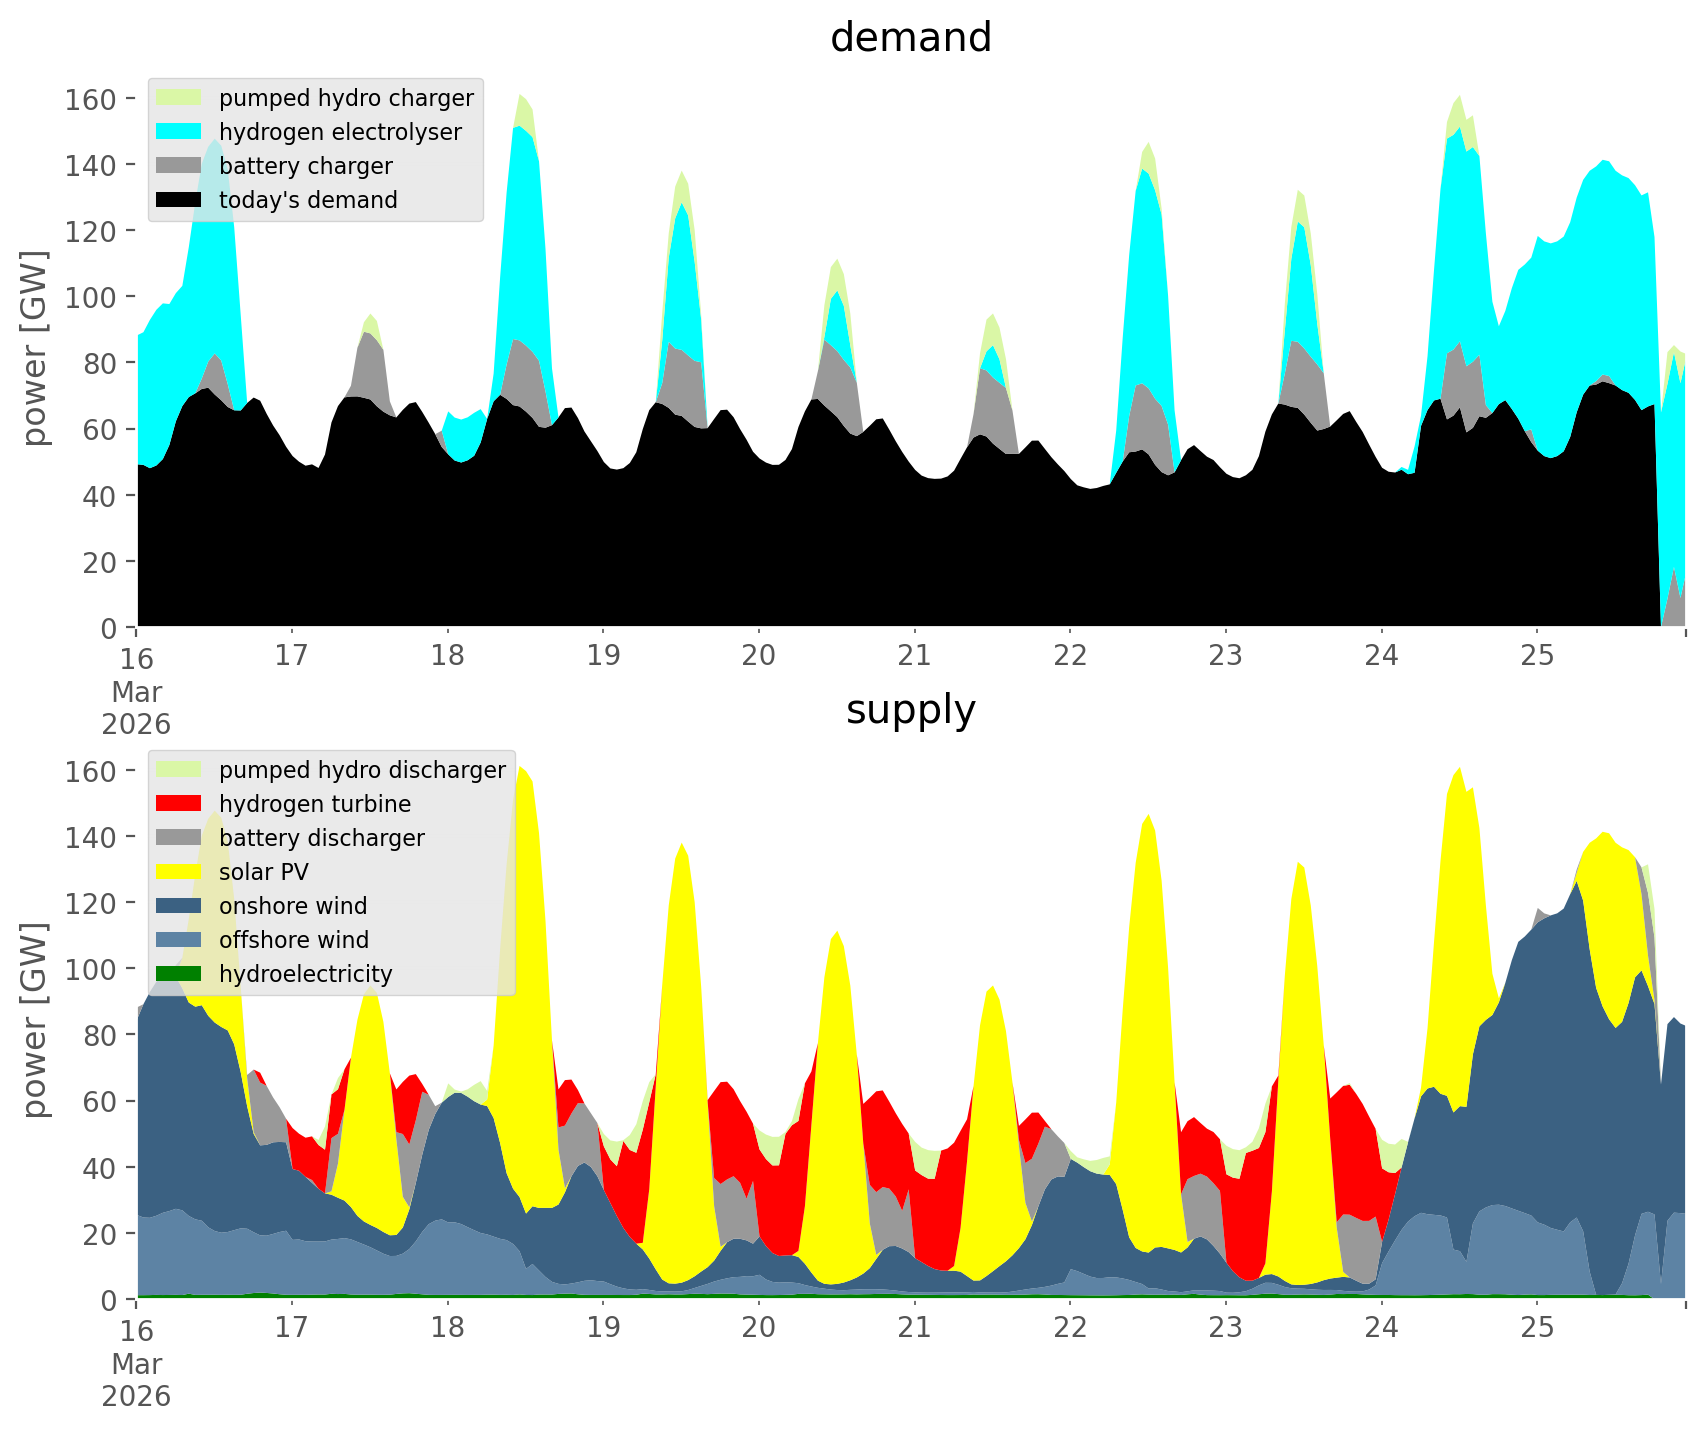Screen dimensions: 1706x1431
Task: Click the 100 tick on the supply y-axis
Action: [92, 969]
